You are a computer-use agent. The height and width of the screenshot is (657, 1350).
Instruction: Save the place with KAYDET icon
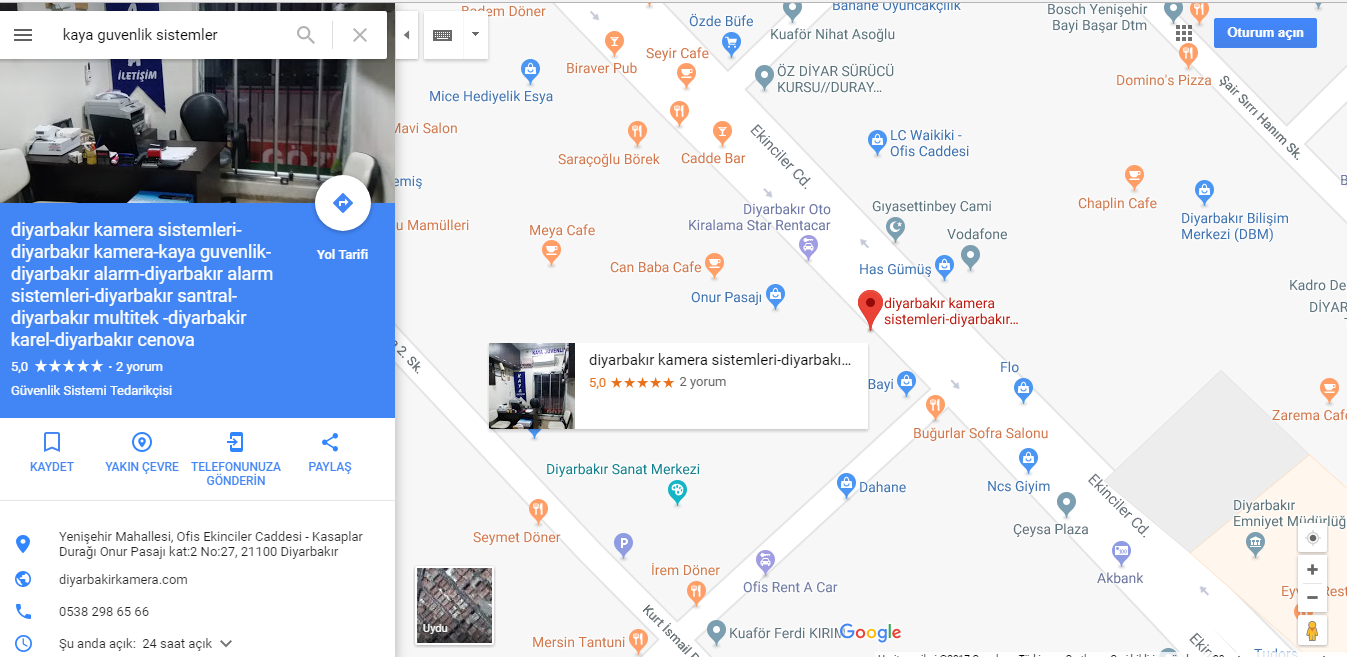(x=52, y=452)
